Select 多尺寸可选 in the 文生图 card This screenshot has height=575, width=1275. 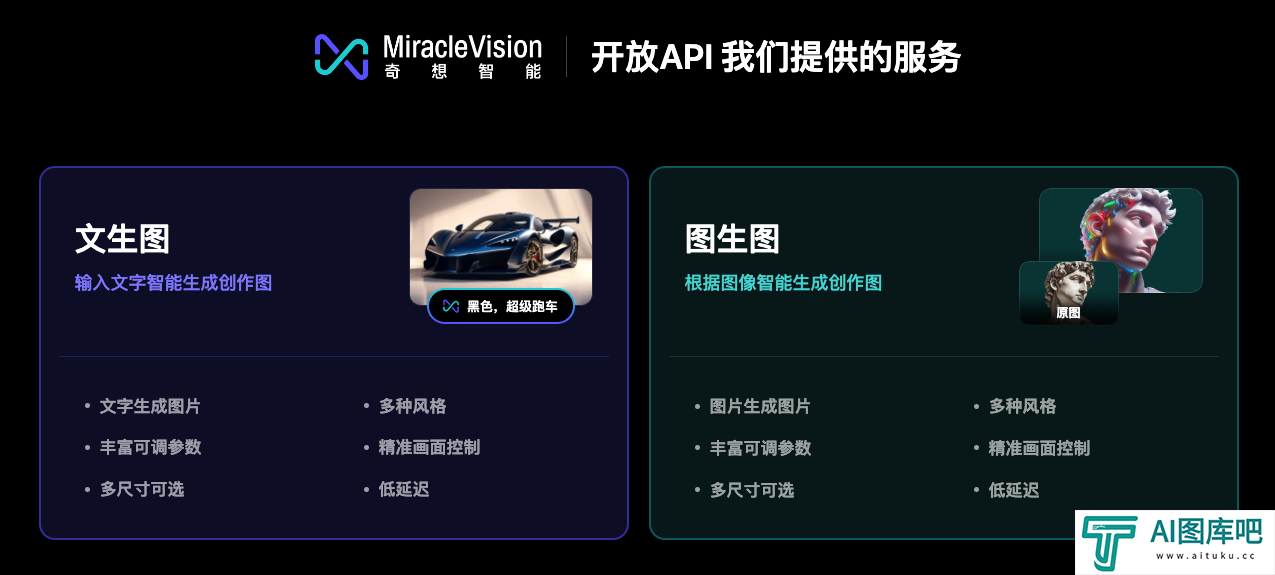[x=141, y=489]
